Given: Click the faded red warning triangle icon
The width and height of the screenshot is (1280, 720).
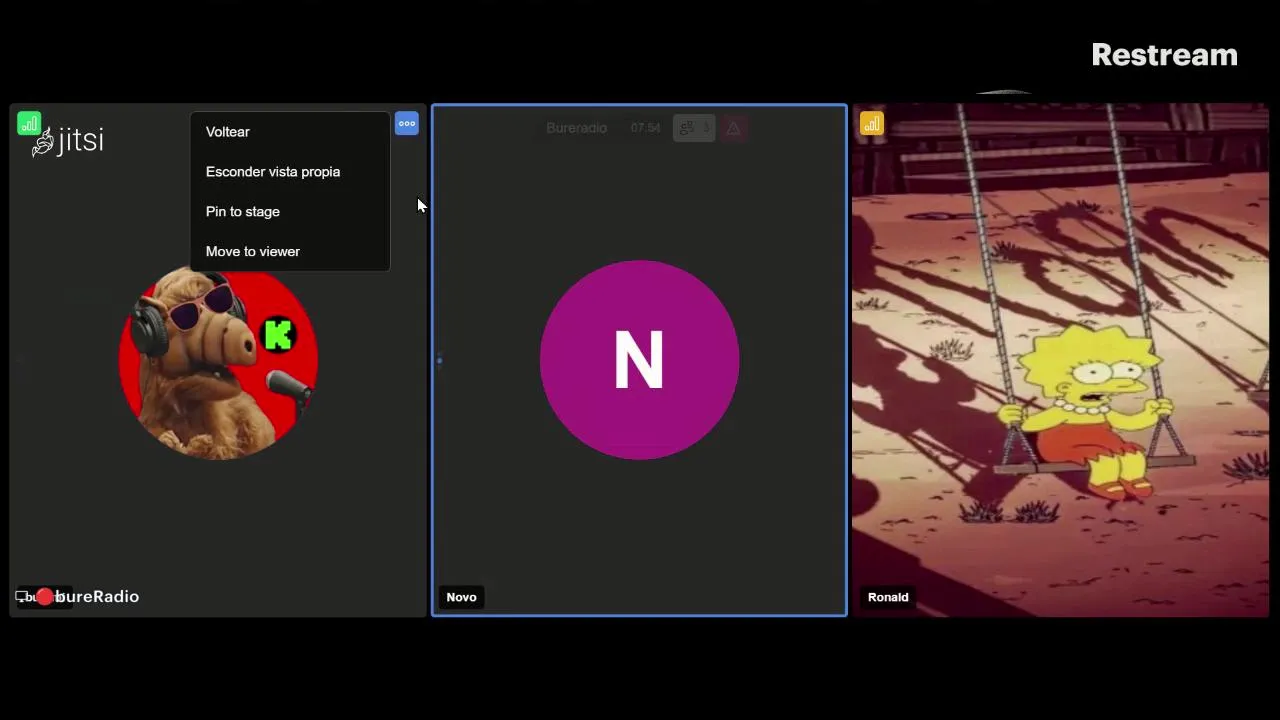Looking at the screenshot, I should (733, 128).
